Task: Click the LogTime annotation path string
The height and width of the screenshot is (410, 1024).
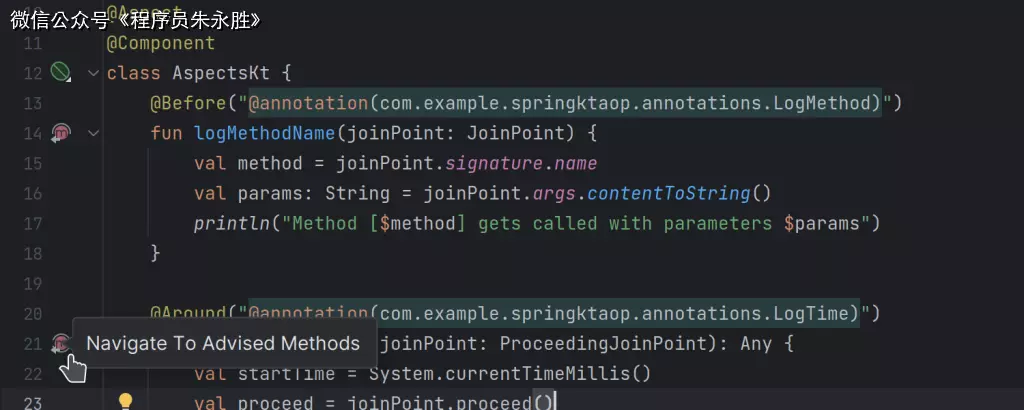Action: click(553, 313)
